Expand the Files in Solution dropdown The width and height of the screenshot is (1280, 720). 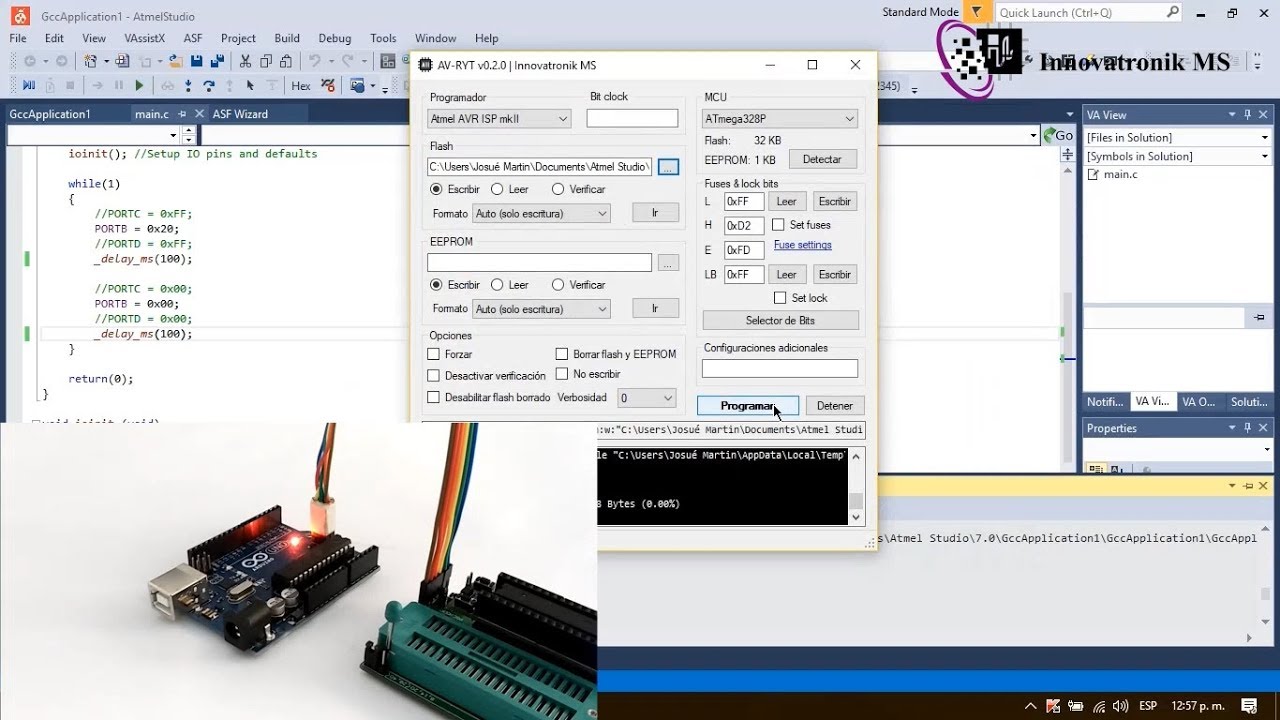tap(1264, 138)
